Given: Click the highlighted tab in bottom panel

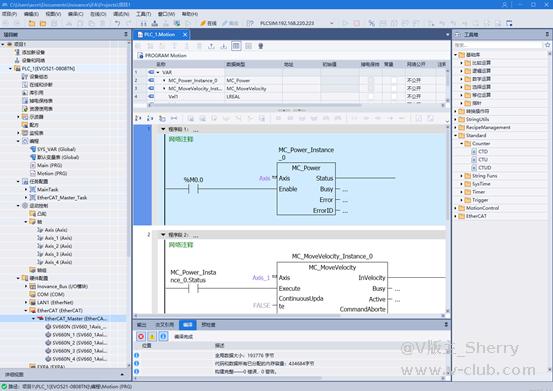Looking at the screenshot, I should [x=188, y=324].
